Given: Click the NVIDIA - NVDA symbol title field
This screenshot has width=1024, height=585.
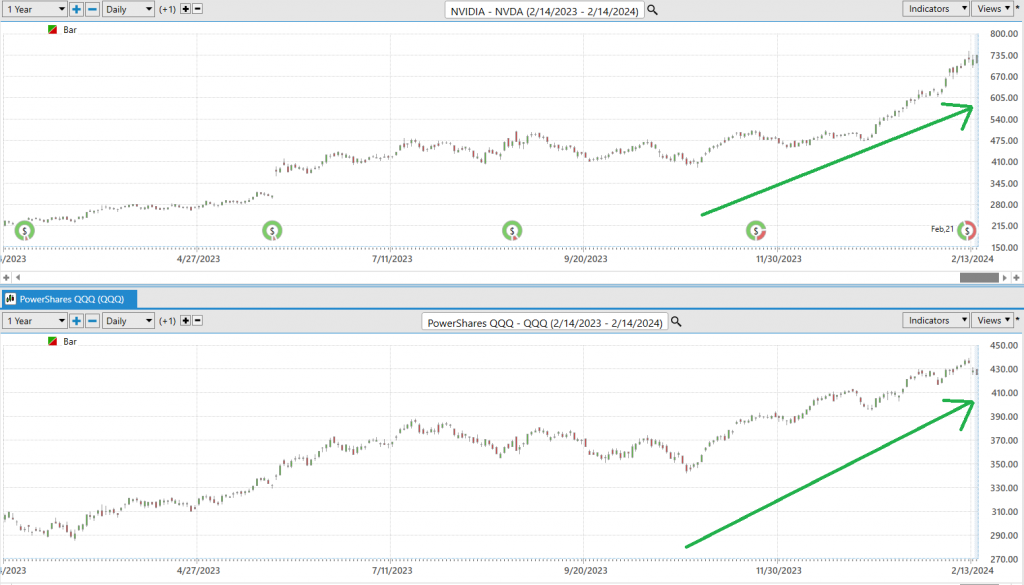Looking at the screenshot, I should 545,10.
